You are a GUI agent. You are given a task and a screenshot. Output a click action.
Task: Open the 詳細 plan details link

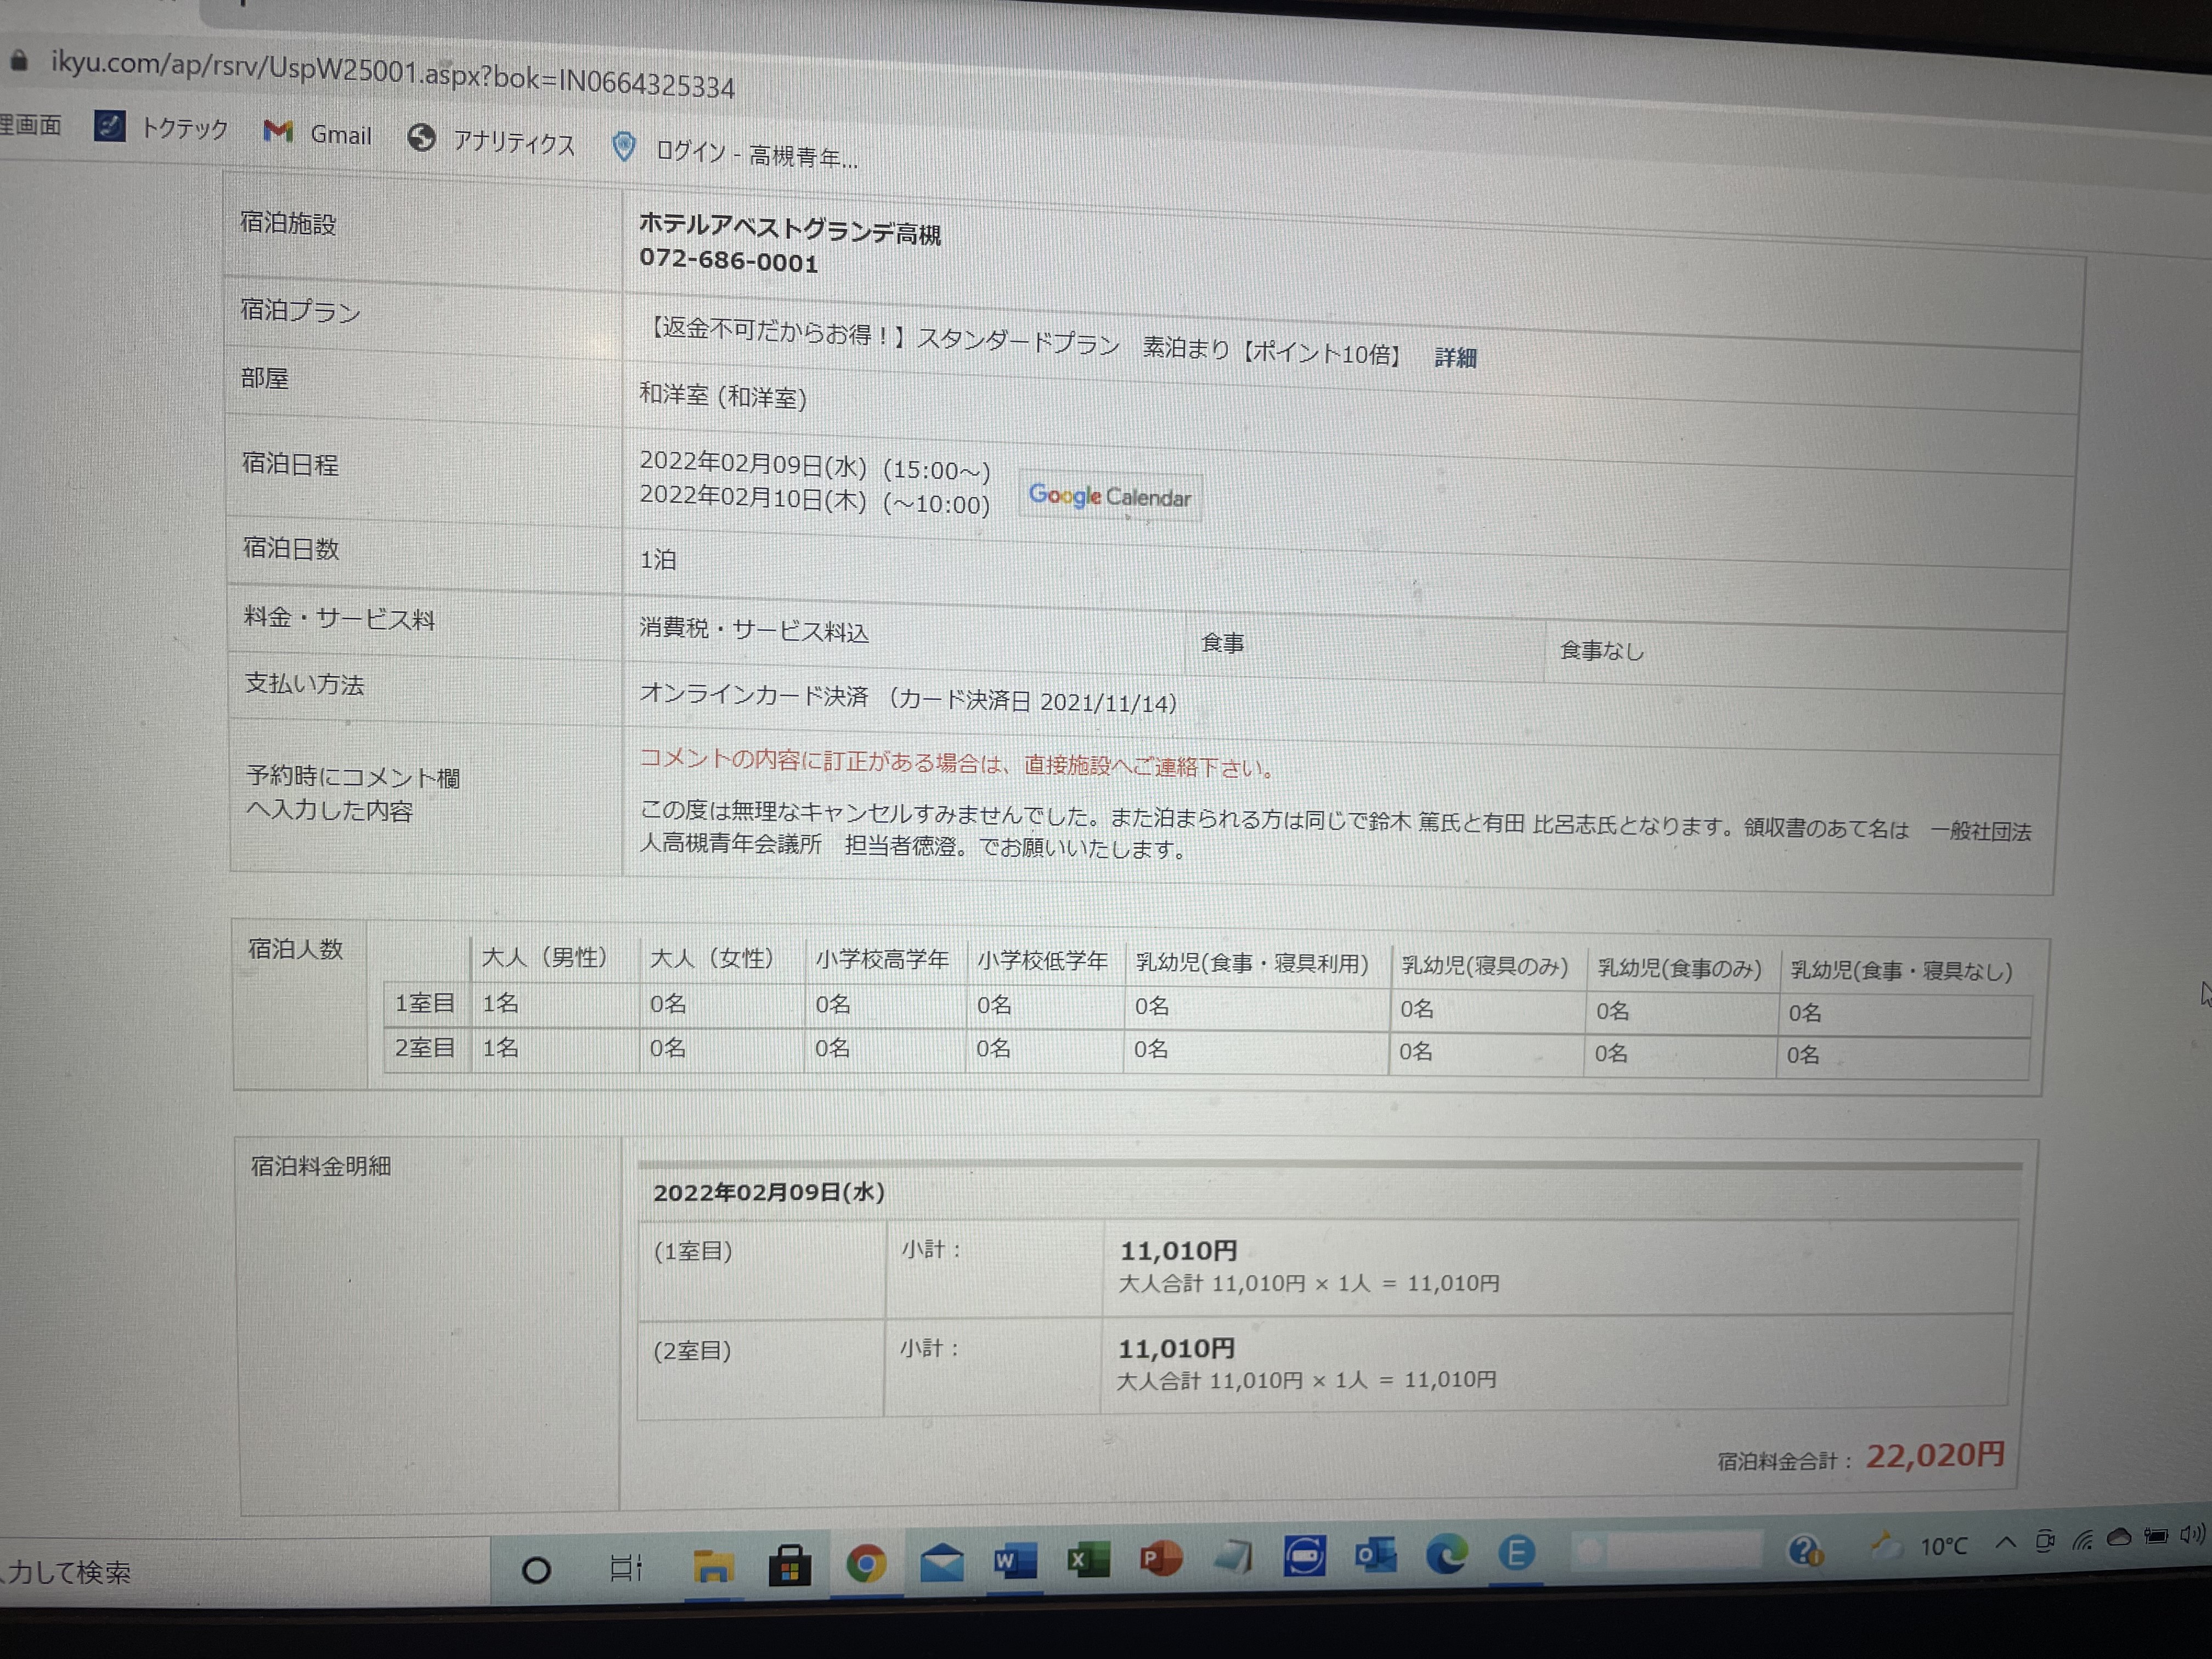(1455, 357)
